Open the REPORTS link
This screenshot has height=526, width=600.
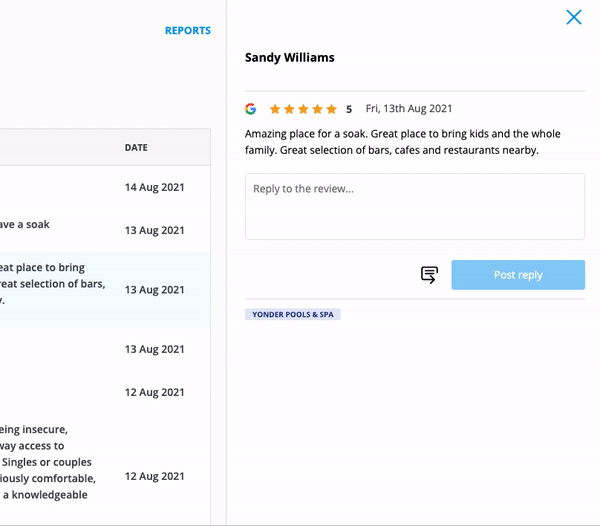click(188, 31)
